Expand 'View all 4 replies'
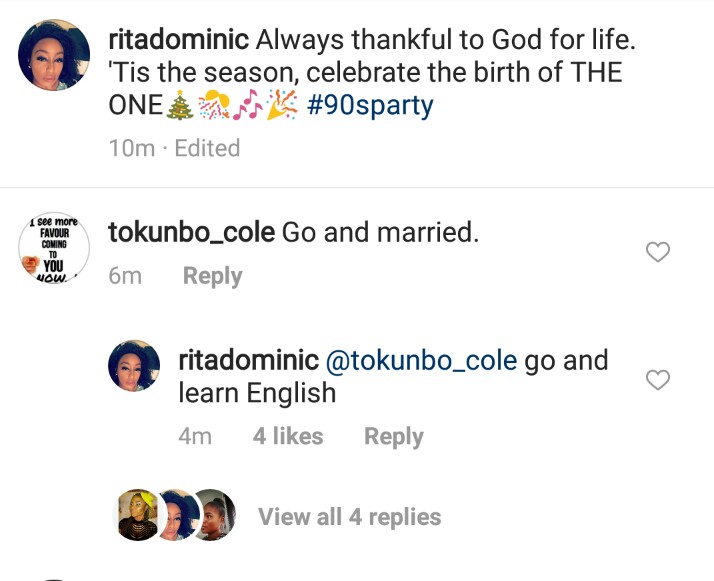 click(349, 517)
